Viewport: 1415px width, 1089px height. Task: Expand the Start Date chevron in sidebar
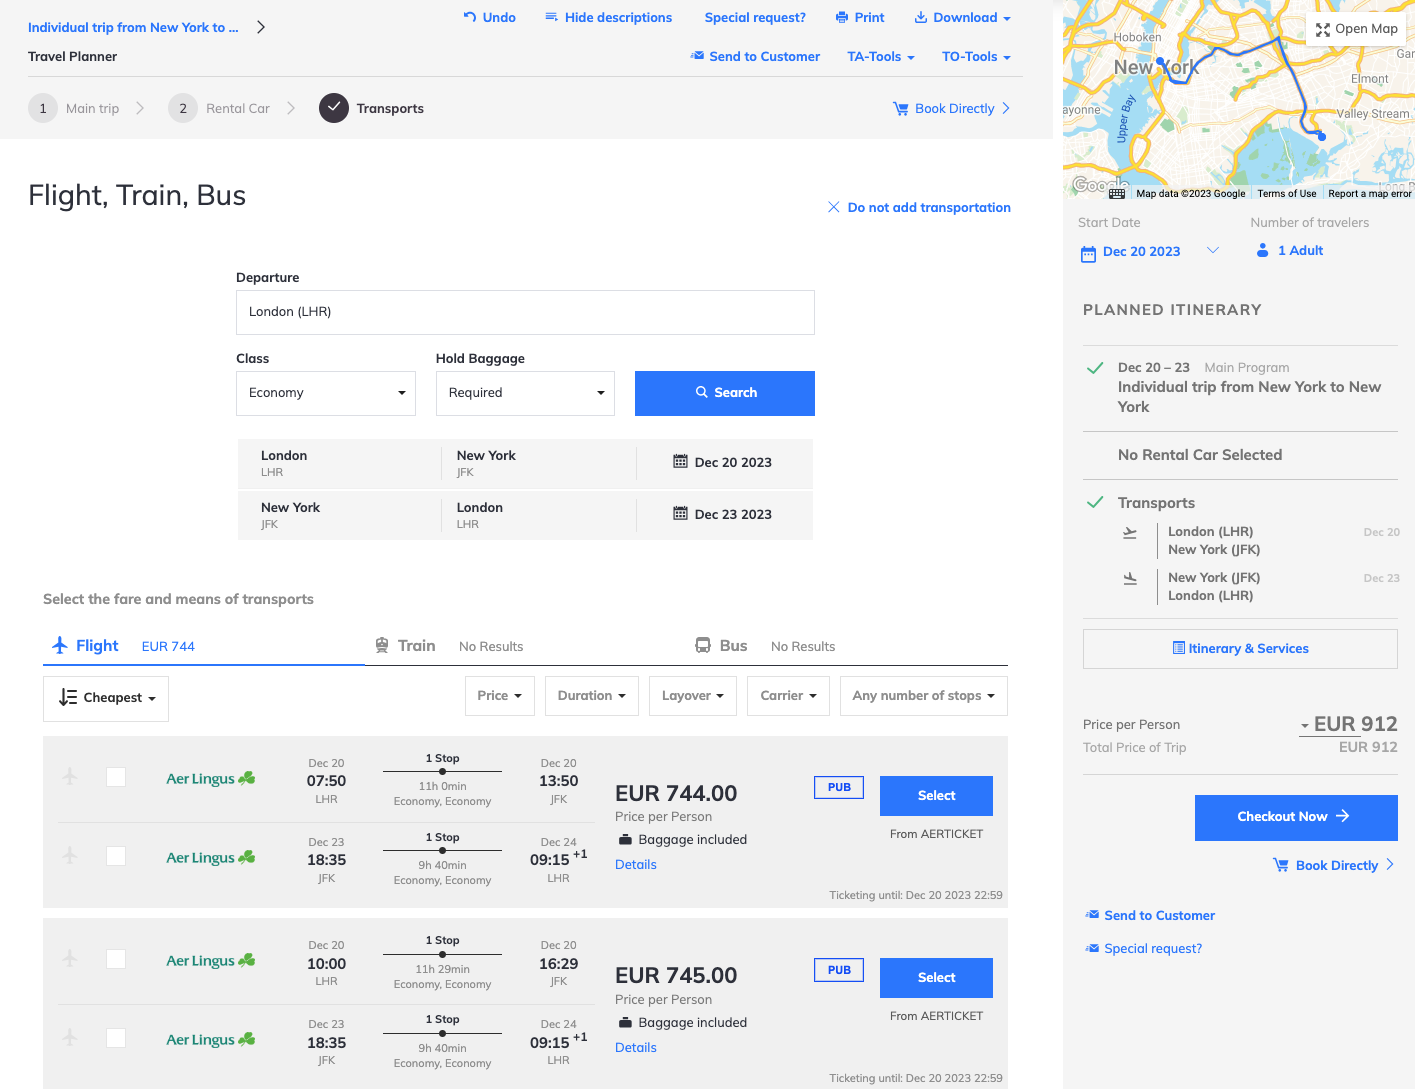pos(1213,250)
